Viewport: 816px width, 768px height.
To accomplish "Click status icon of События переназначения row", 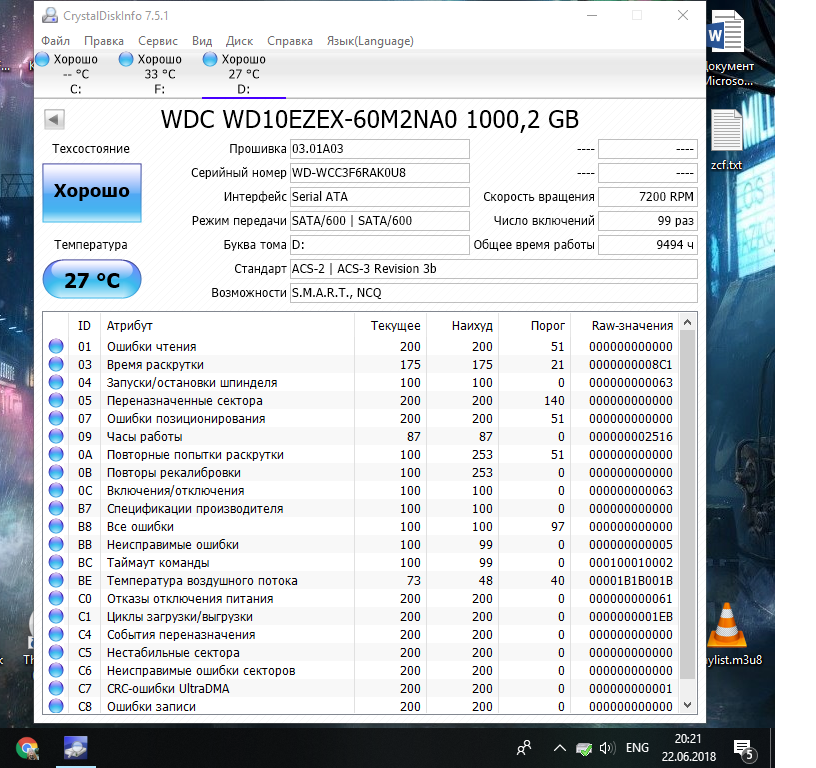I will [56, 634].
